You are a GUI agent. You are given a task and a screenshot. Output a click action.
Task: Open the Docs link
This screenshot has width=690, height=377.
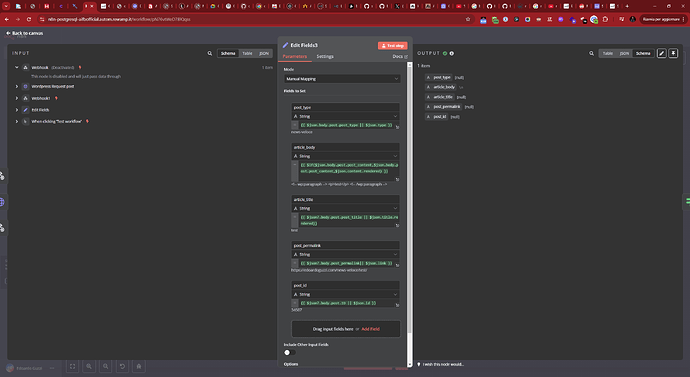click(400, 56)
